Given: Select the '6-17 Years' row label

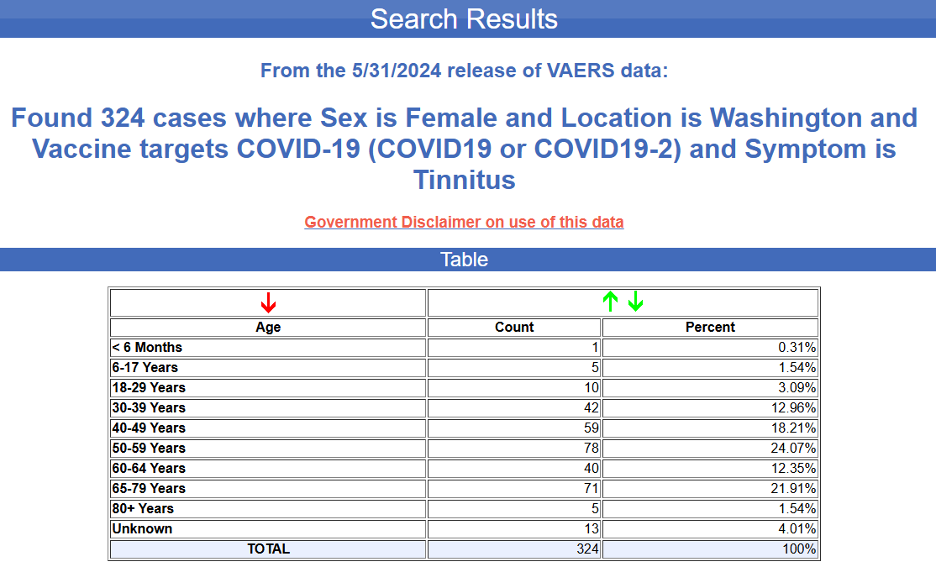Looking at the screenshot, I should 145,368.
